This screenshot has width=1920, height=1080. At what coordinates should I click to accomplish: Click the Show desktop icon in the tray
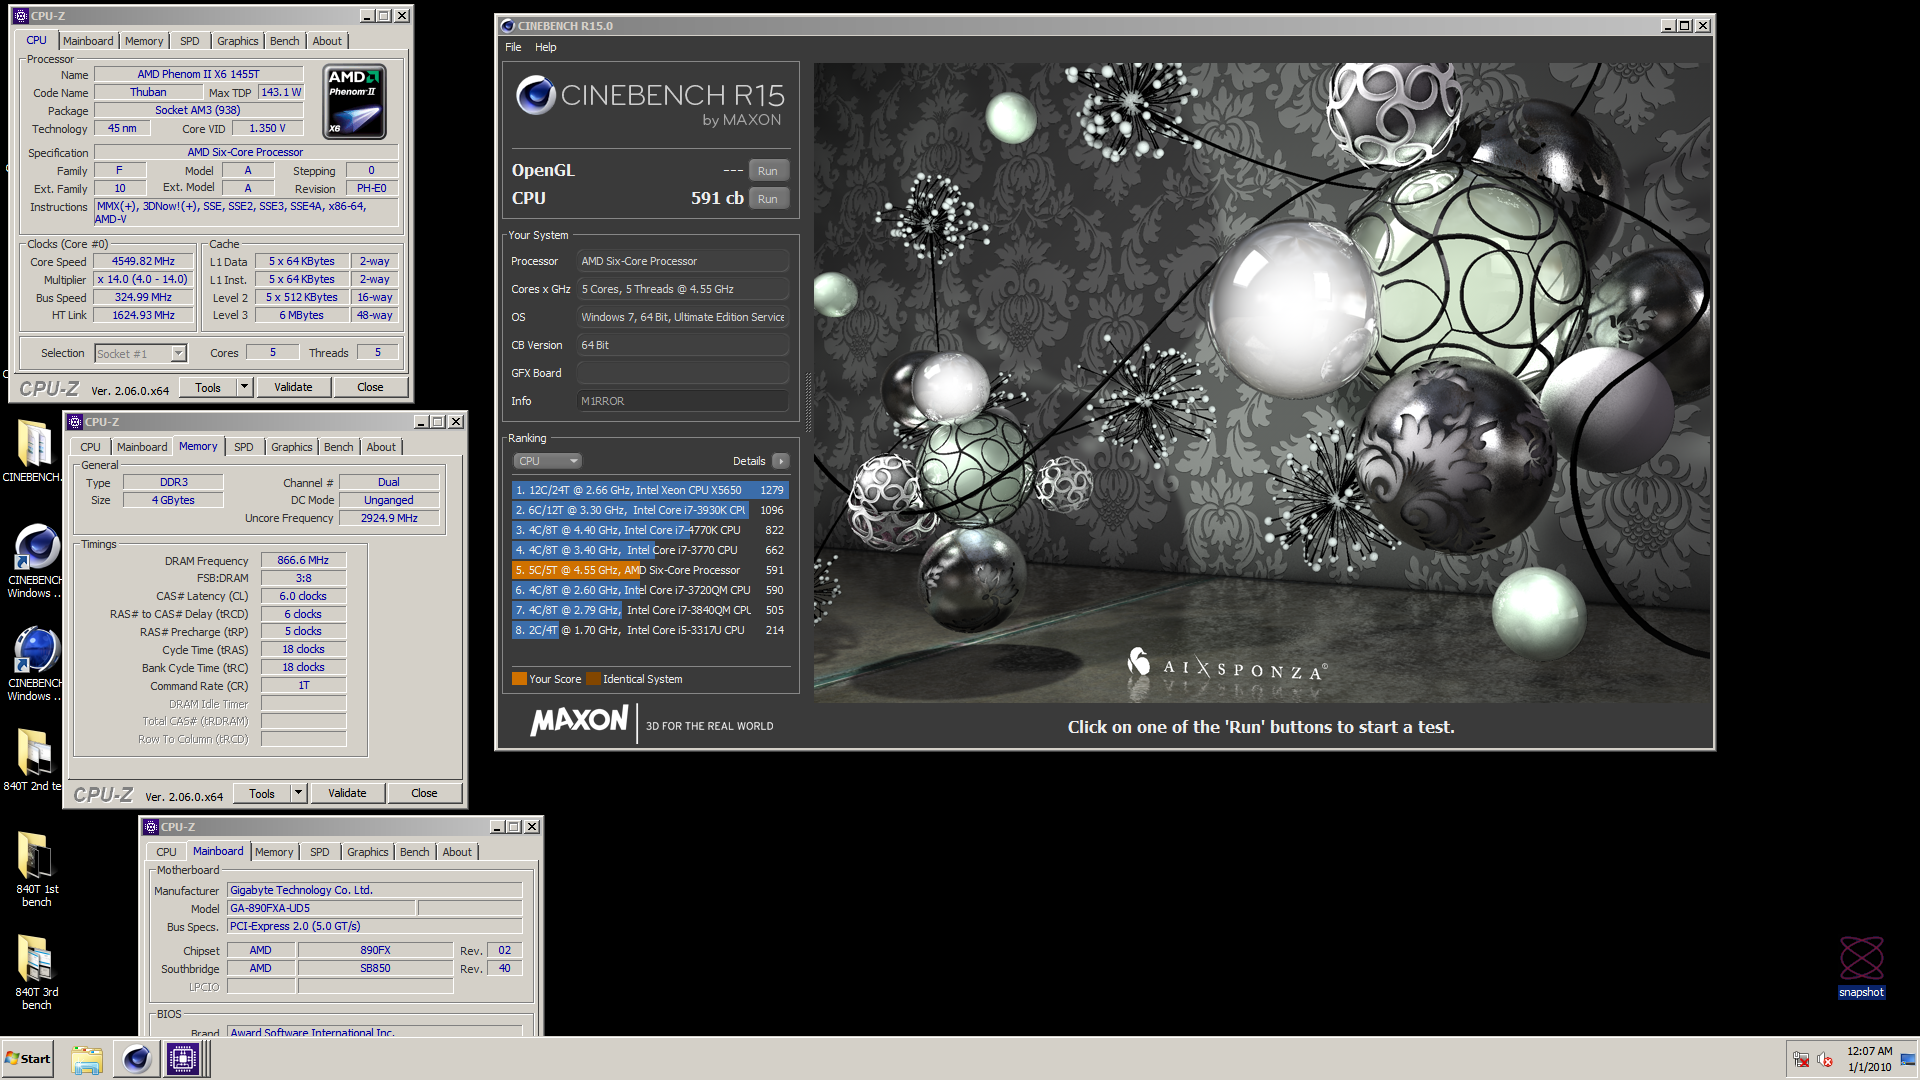1908,1060
